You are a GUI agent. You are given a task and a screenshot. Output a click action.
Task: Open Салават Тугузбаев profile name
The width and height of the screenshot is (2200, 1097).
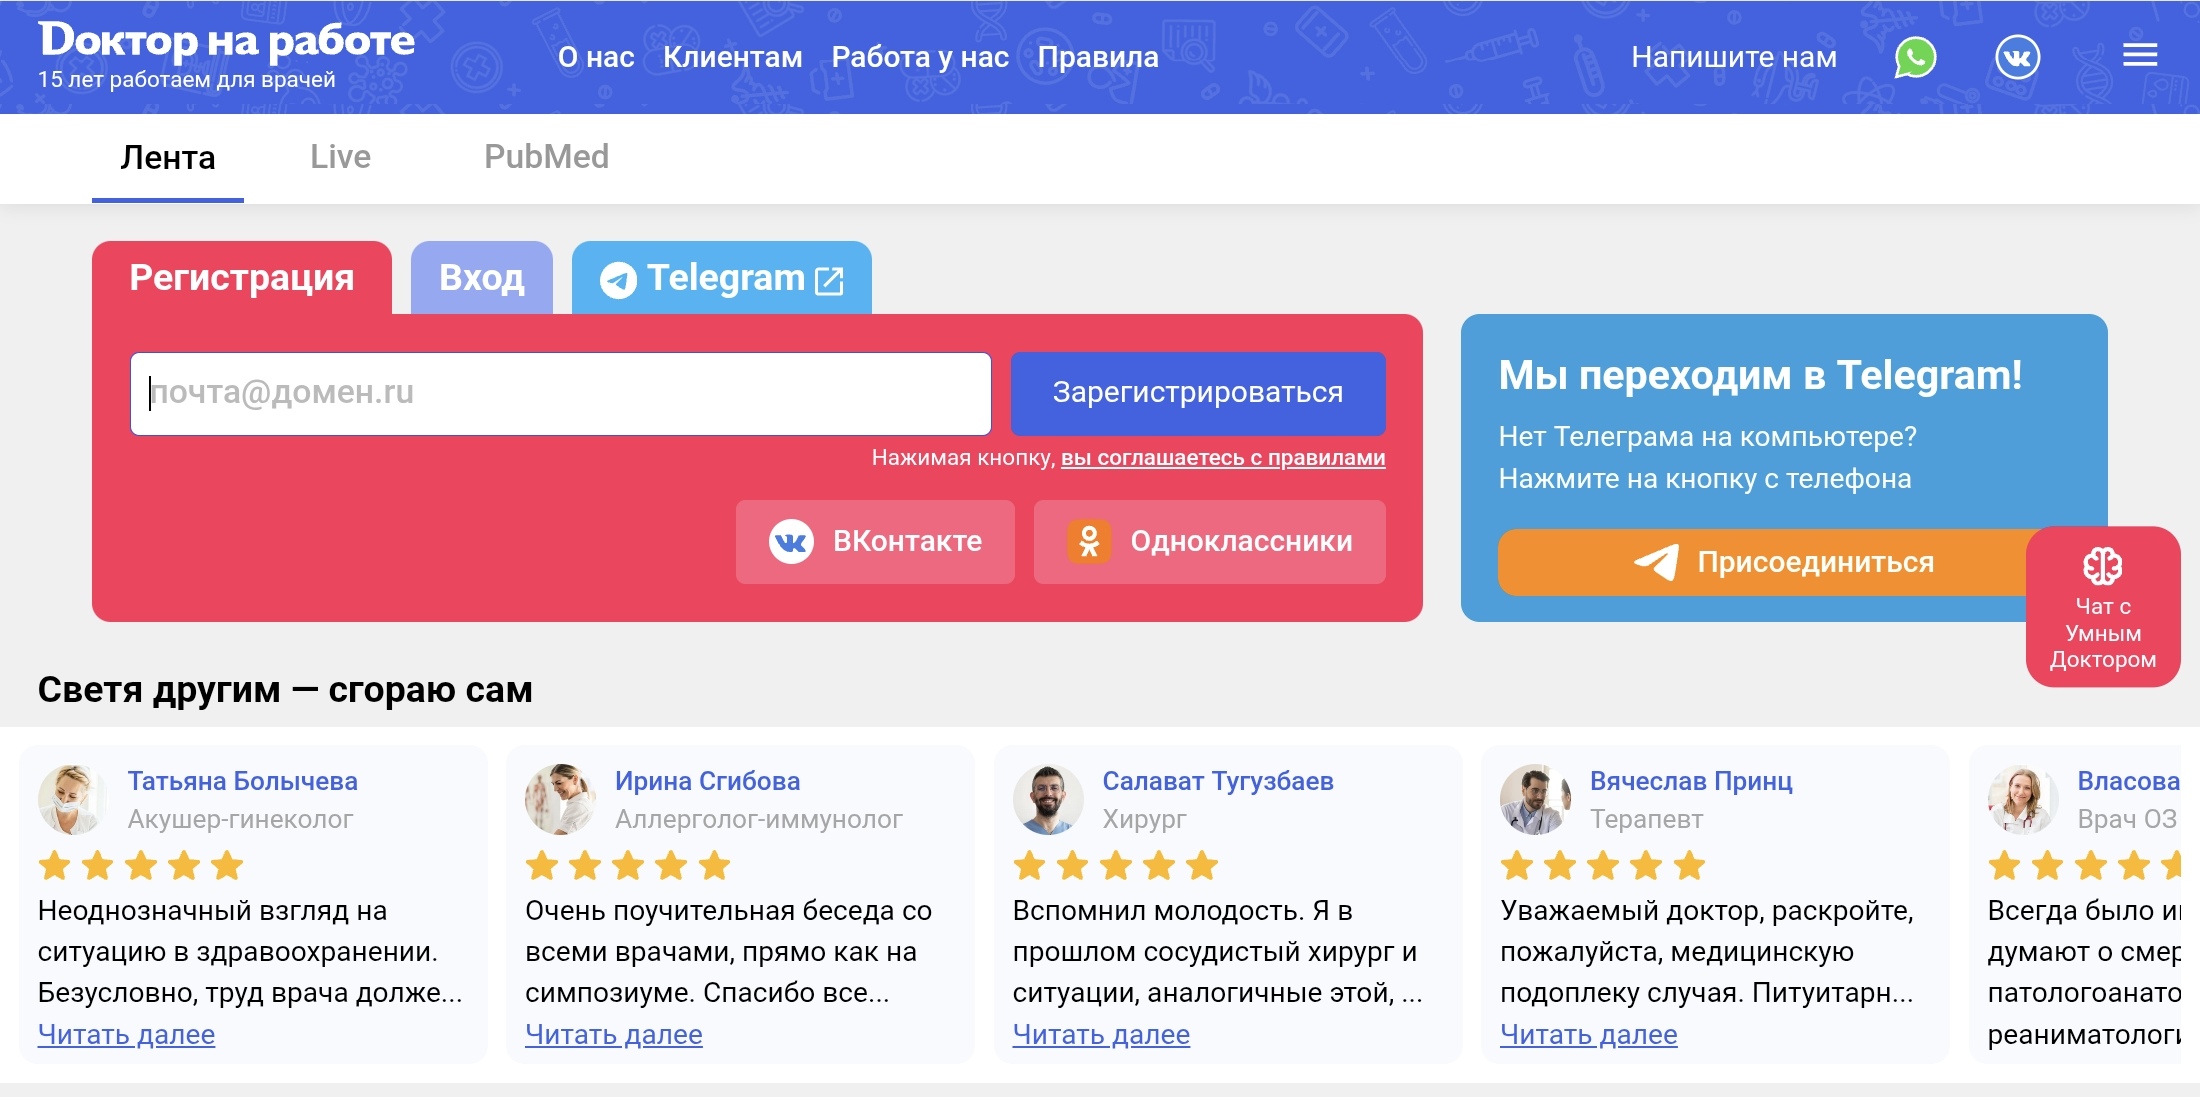[x=1218, y=781]
